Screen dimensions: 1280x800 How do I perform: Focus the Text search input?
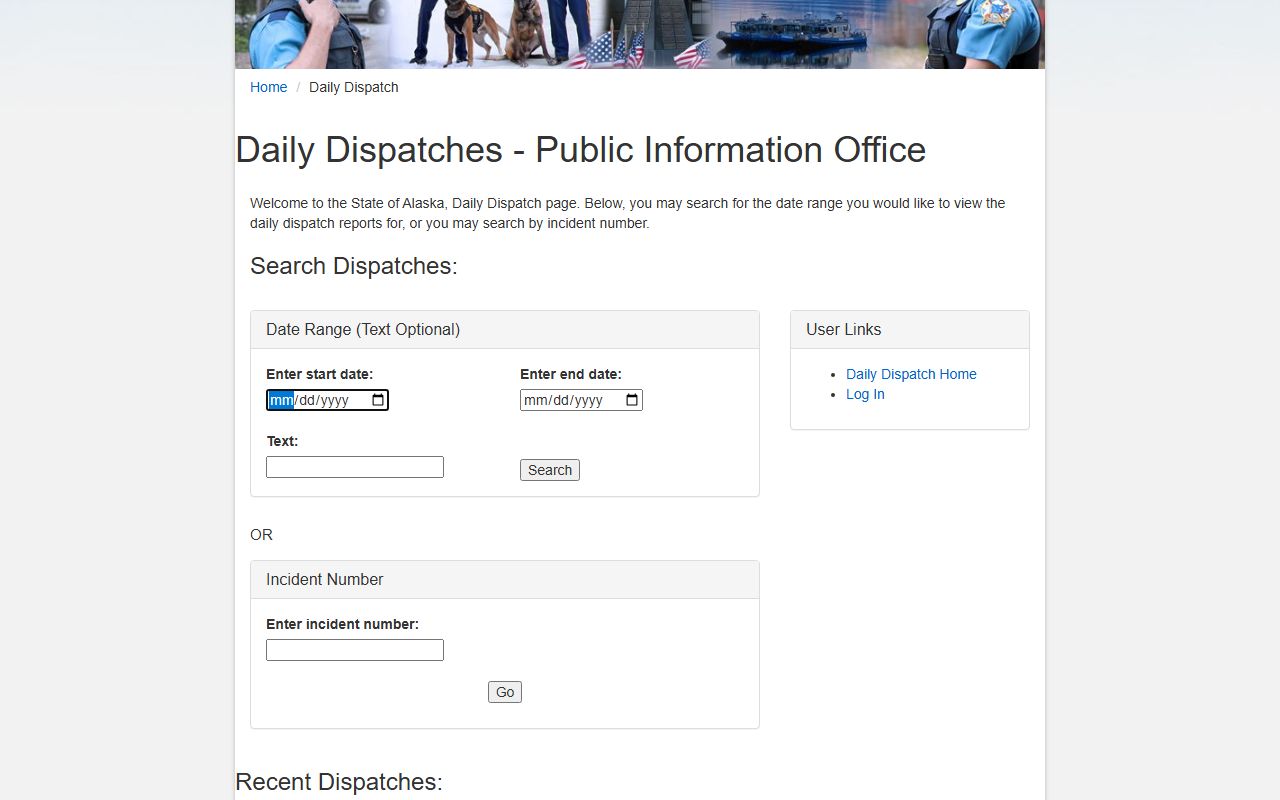click(x=355, y=467)
